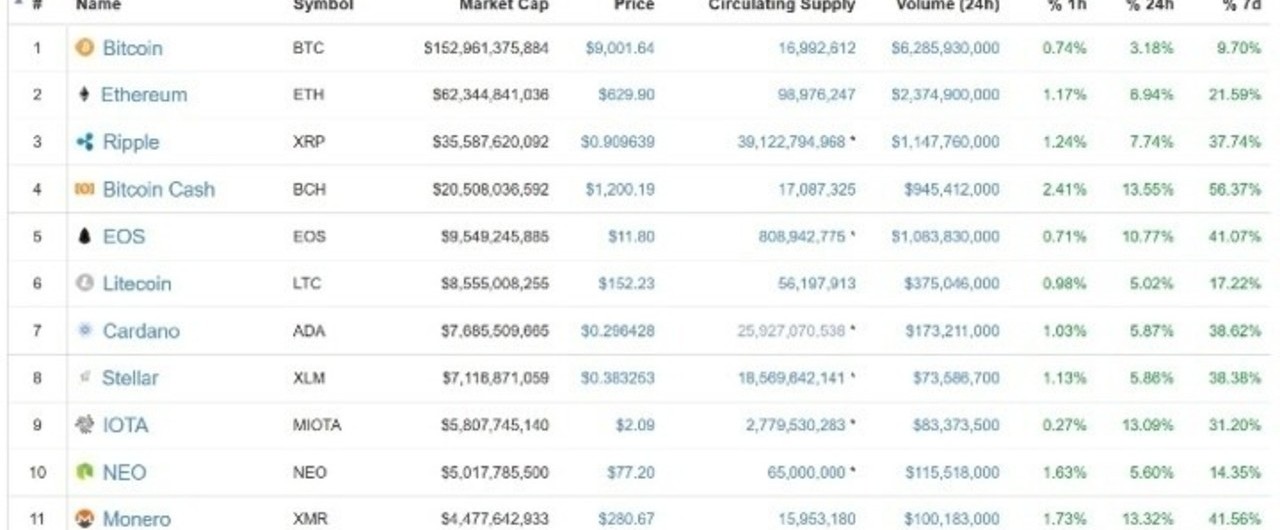This screenshot has width=1280, height=530.
Task: Sort by Name column header
Action: click(x=98, y=6)
